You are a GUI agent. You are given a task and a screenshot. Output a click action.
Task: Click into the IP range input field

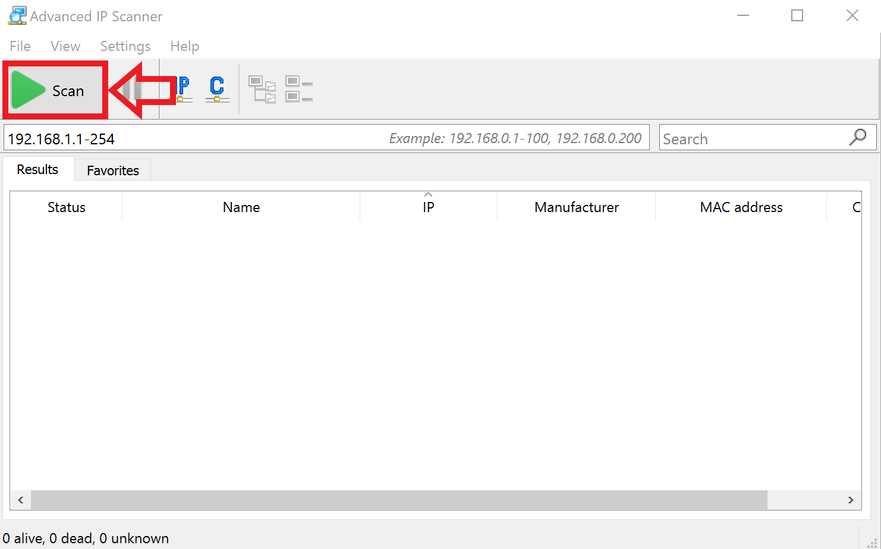(190, 138)
